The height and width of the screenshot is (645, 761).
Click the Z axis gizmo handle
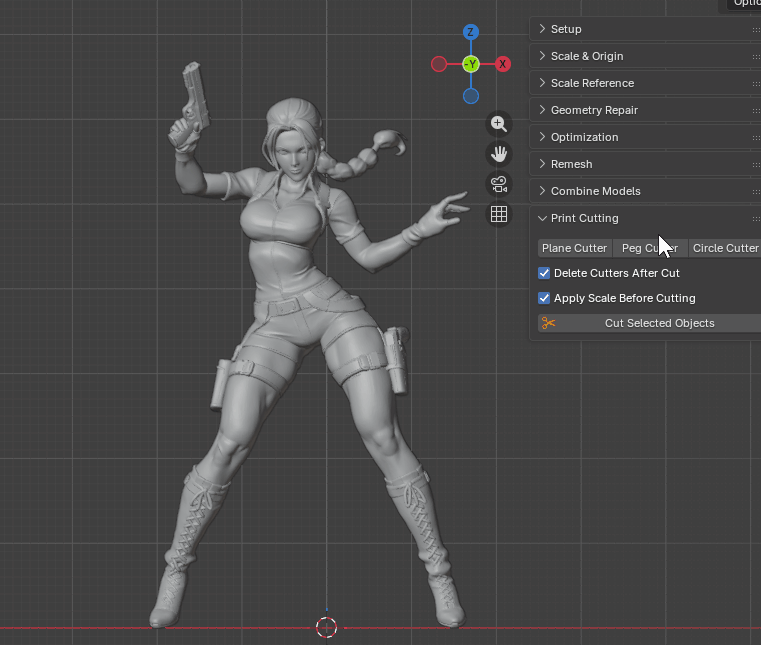coord(470,32)
